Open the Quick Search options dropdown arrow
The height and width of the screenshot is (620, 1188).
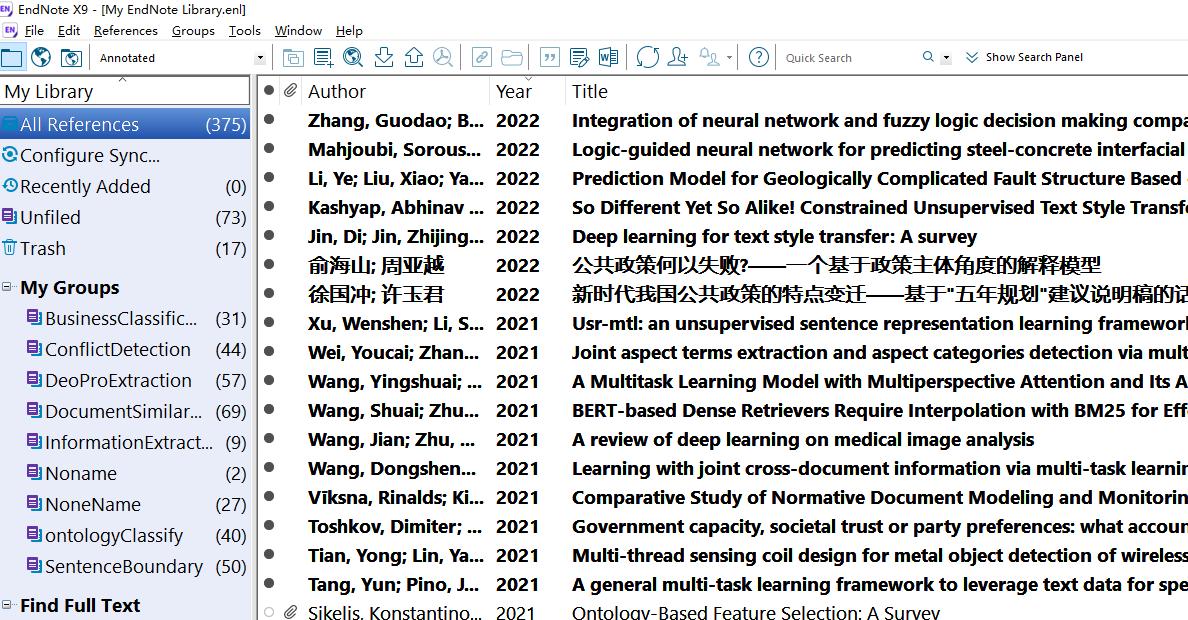point(946,58)
